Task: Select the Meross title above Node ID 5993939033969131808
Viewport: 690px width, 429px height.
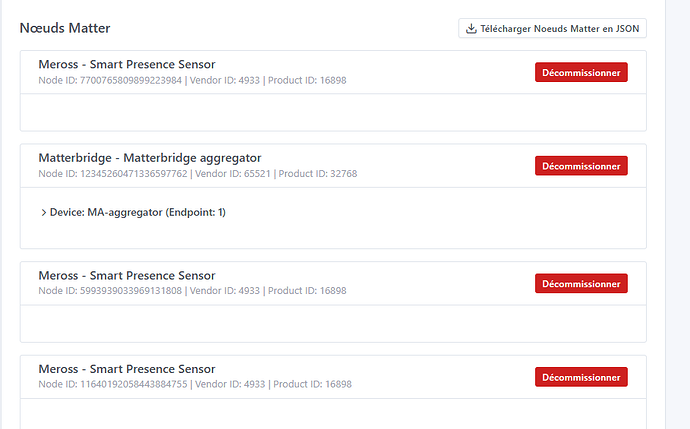Action: tap(126, 275)
